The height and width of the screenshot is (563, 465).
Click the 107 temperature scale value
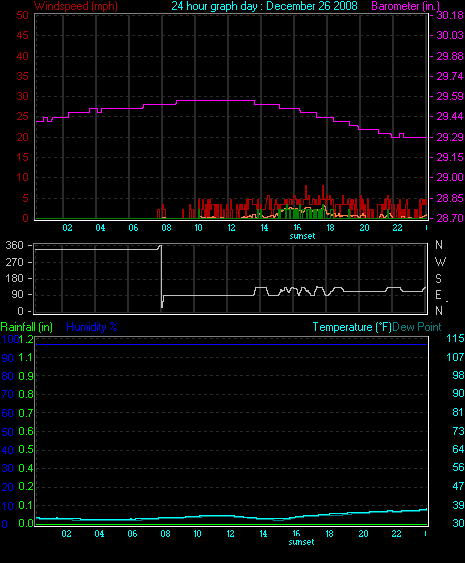pyautogui.click(x=455, y=357)
